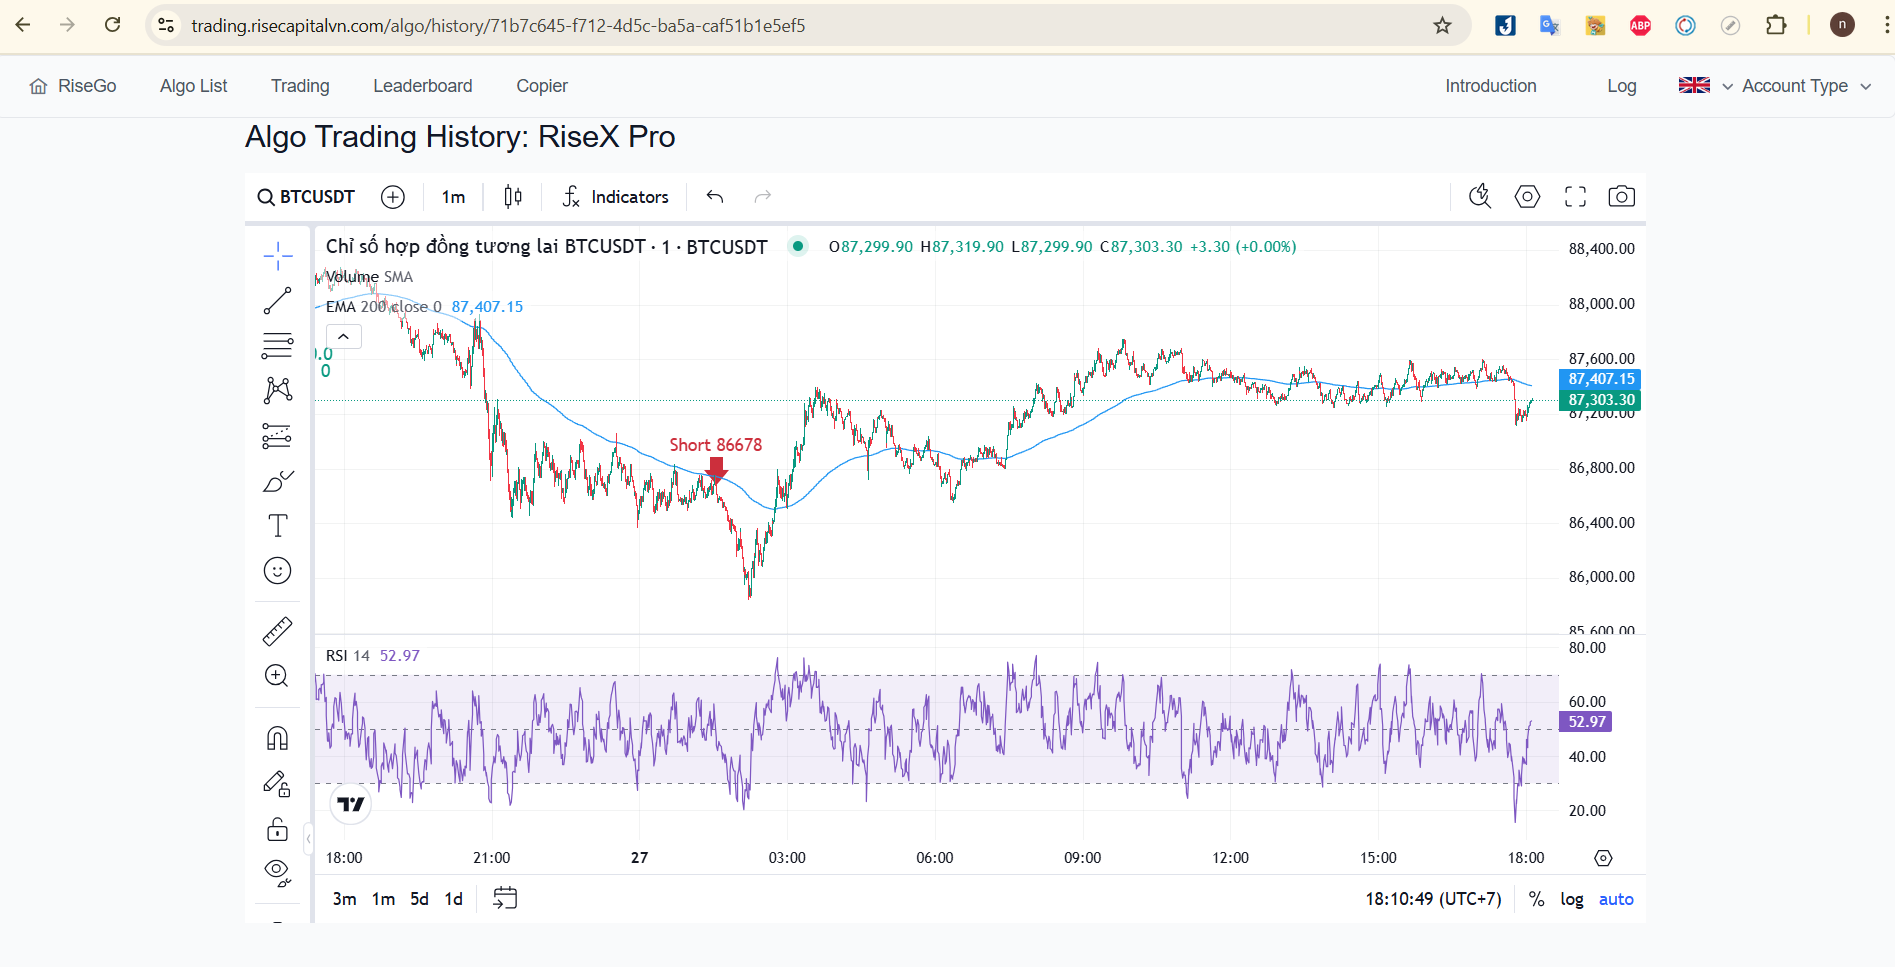Image resolution: width=1895 pixels, height=967 pixels.
Task: Toggle lock all drawing tools
Action: pyautogui.click(x=278, y=829)
